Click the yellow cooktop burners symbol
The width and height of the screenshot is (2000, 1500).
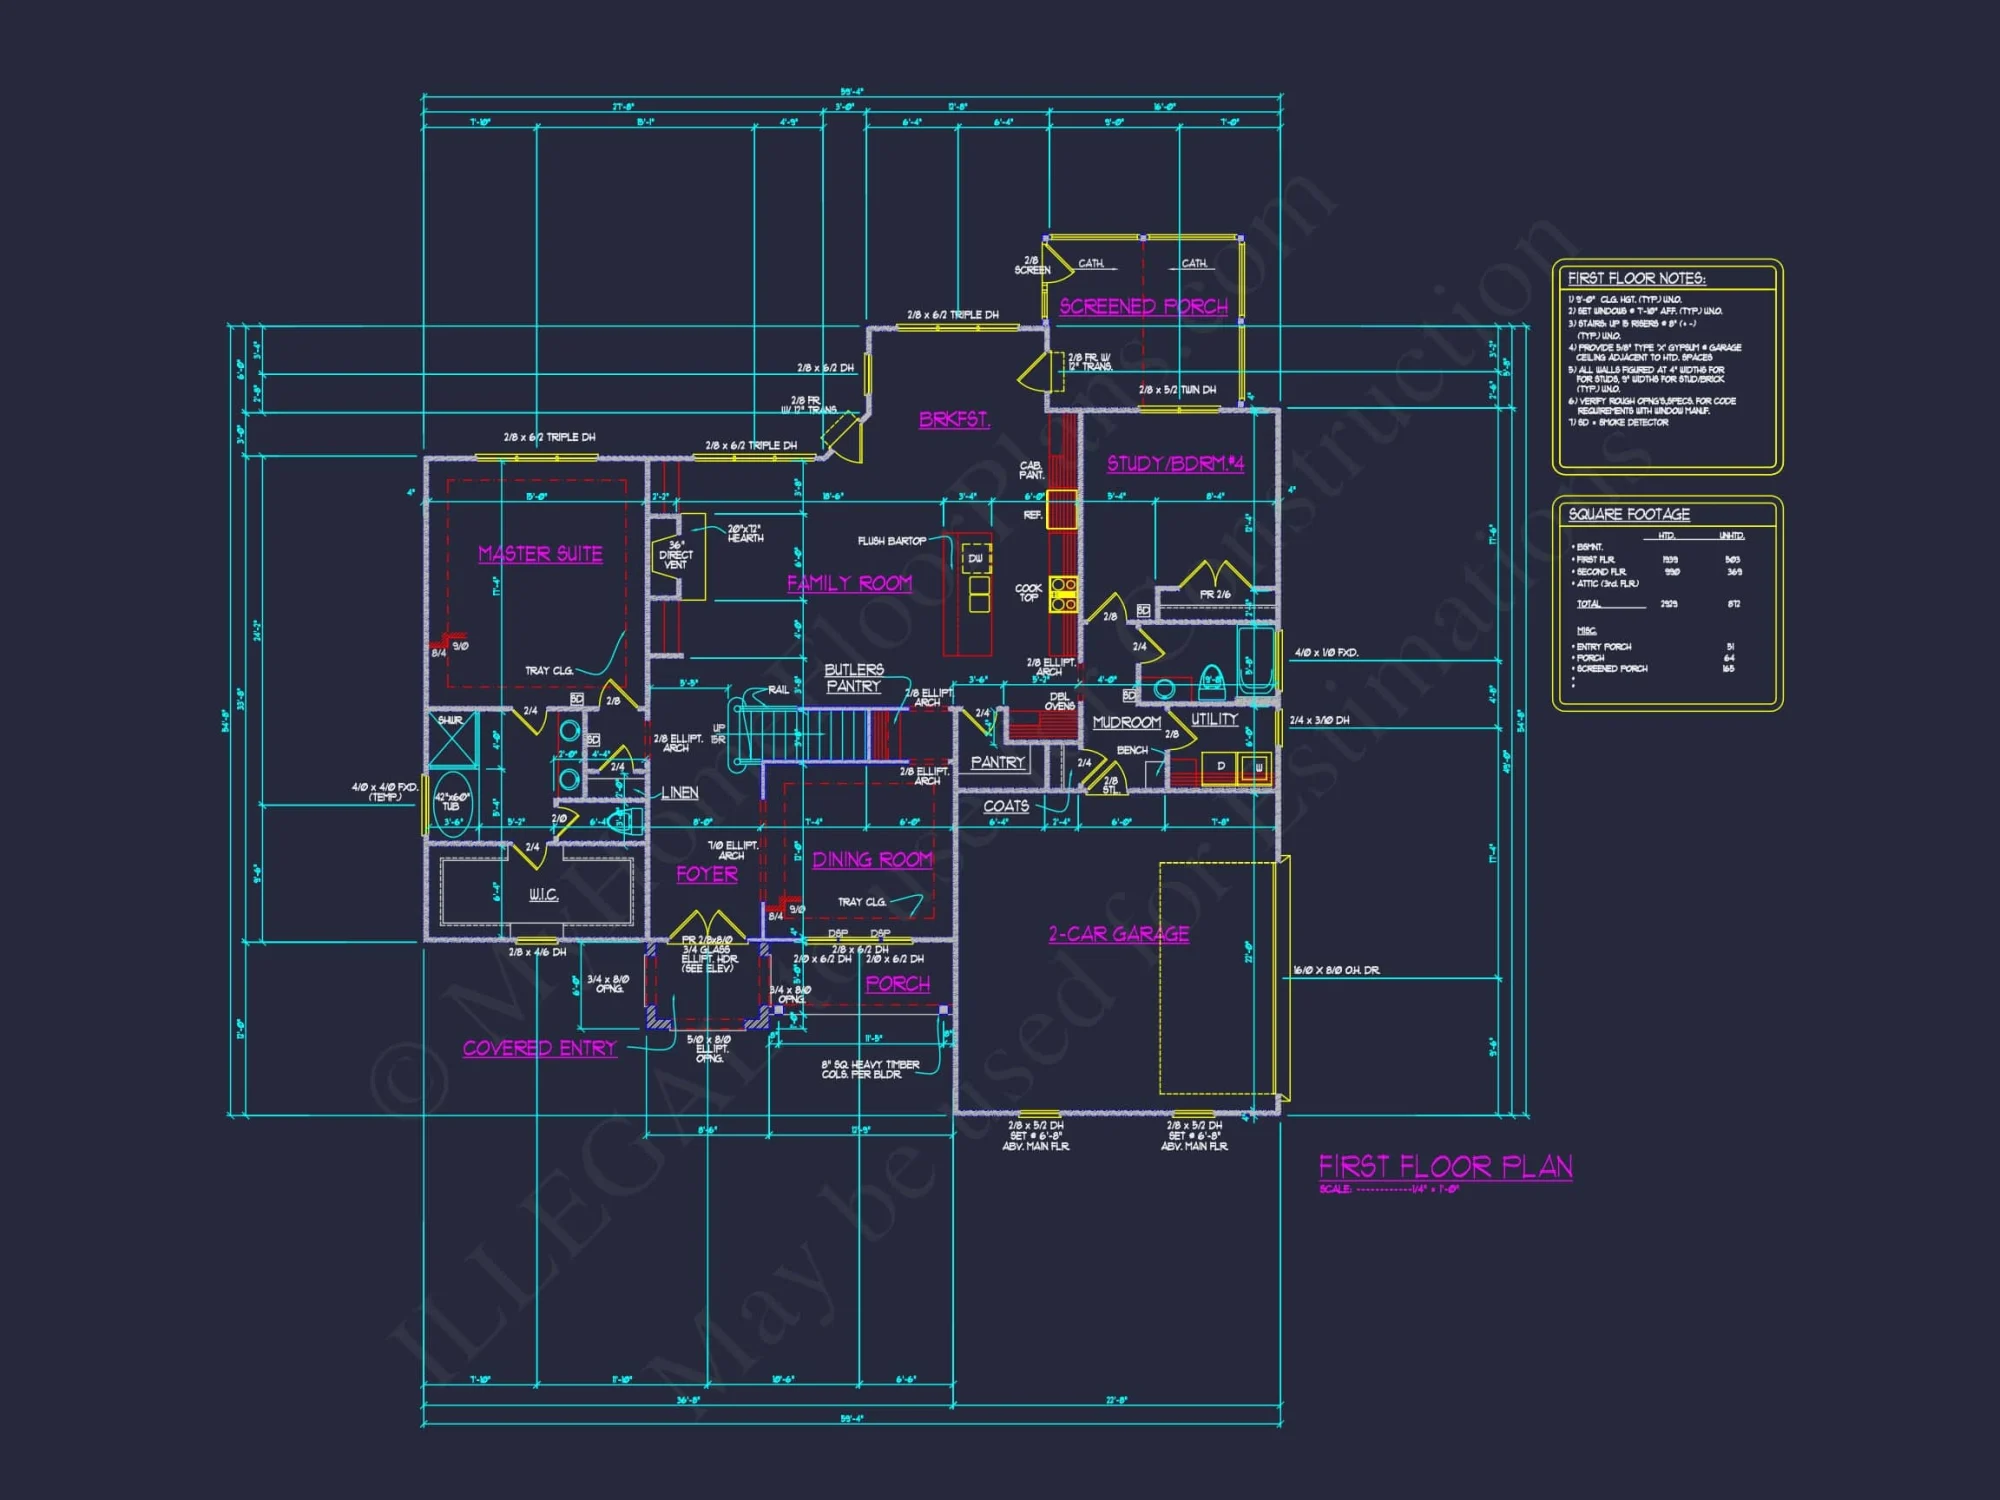(x=1063, y=594)
